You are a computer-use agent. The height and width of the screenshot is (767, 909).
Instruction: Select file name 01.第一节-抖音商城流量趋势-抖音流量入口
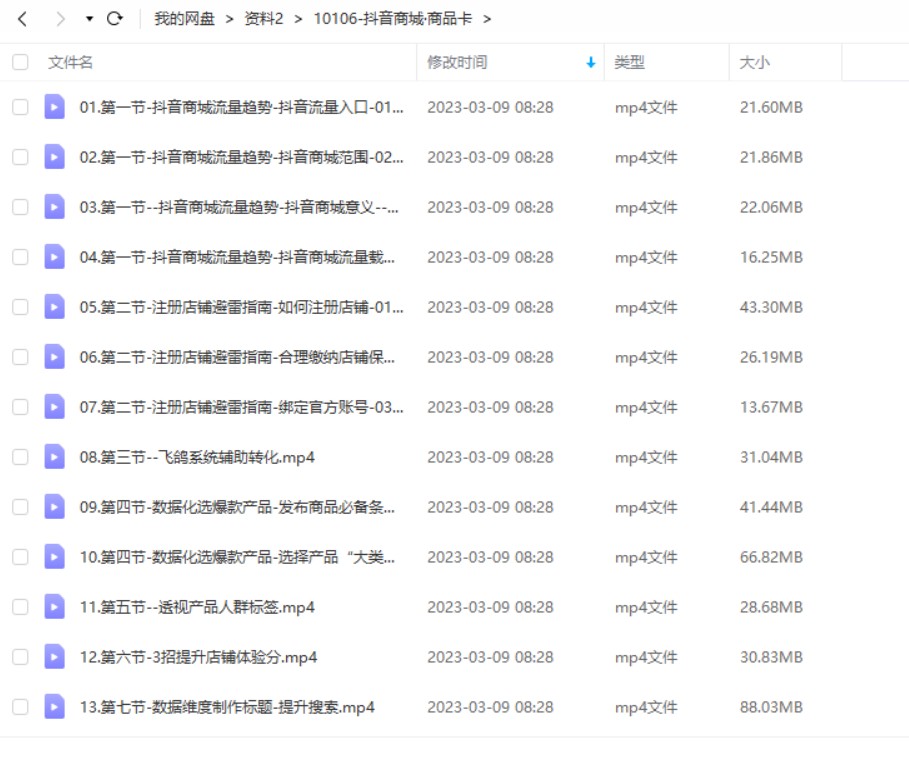242,107
